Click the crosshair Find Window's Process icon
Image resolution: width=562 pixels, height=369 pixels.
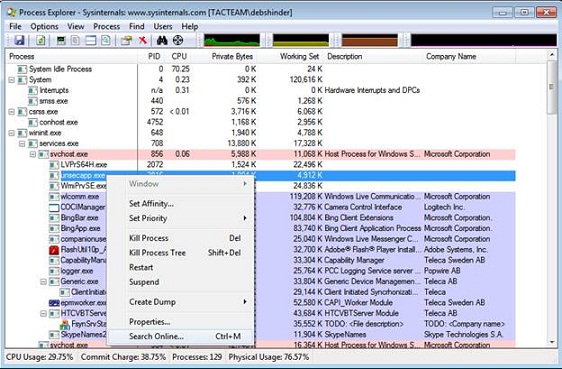pyautogui.click(x=178, y=40)
